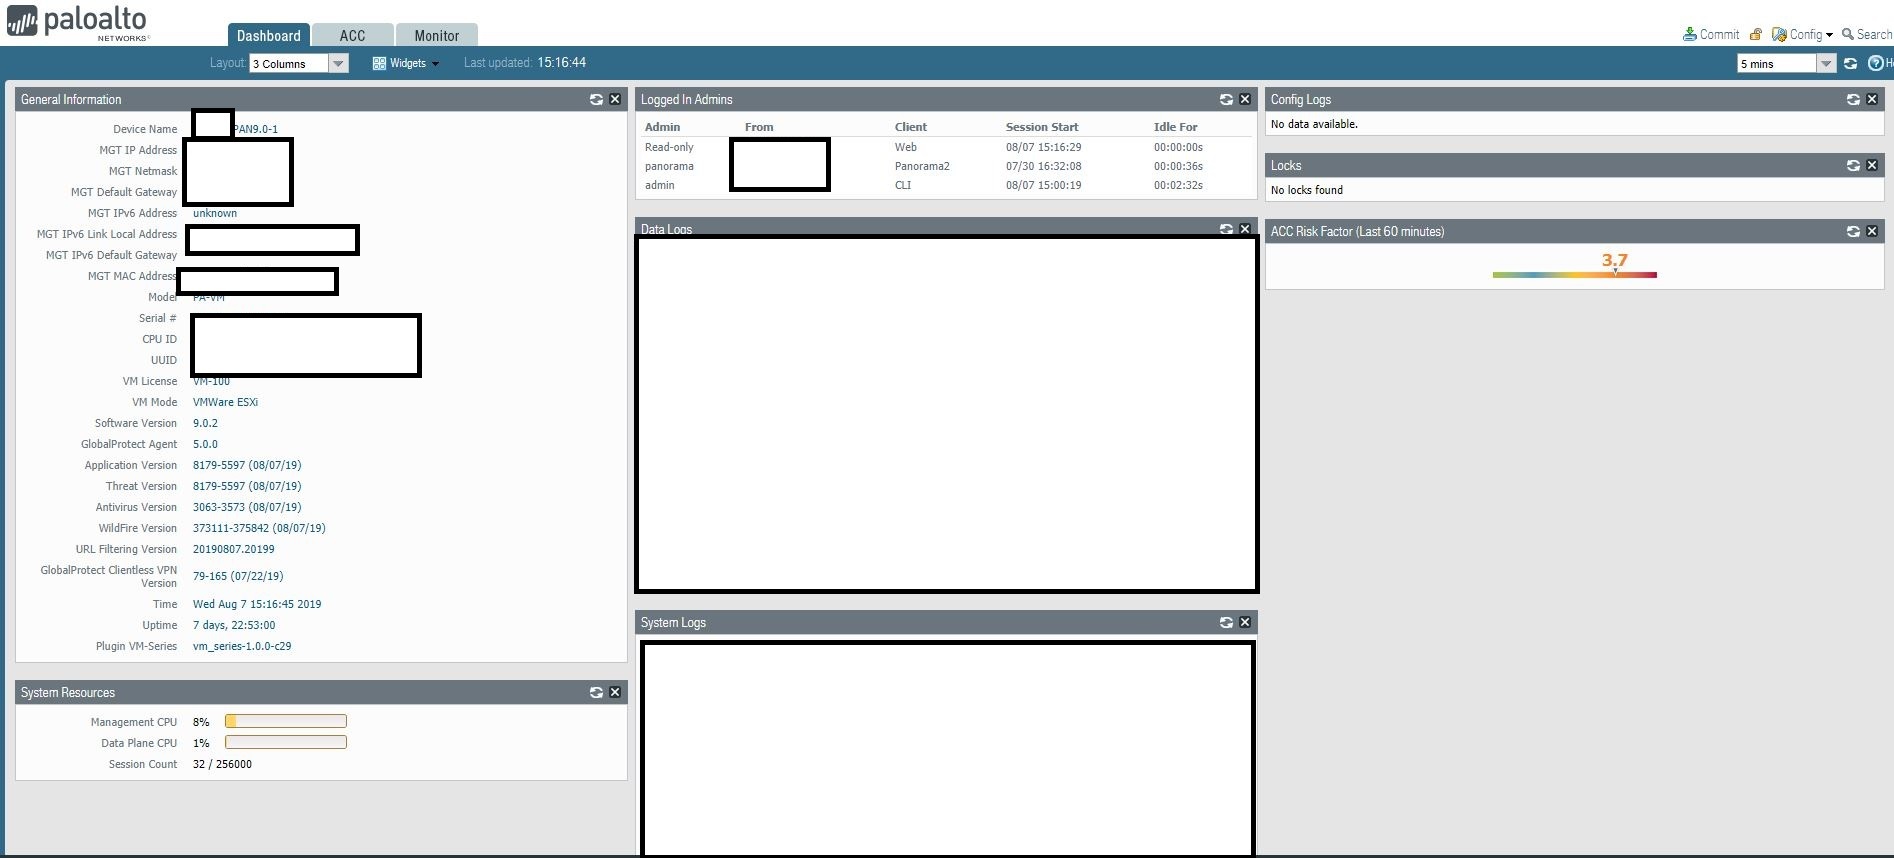Click Uptime value '7 days, 22:53:00'

click(234, 625)
